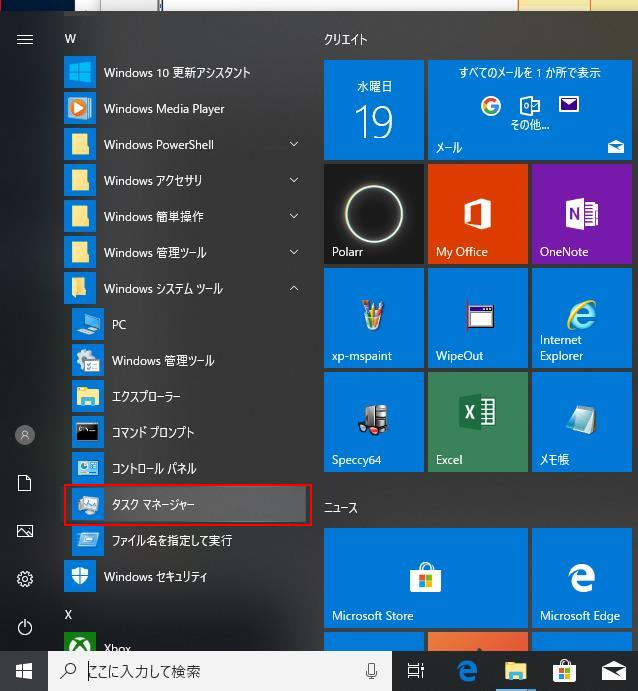This screenshot has height=691, width=638.
Task: Open the WipeOut tile
Action: pyautogui.click(x=477, y=318)
